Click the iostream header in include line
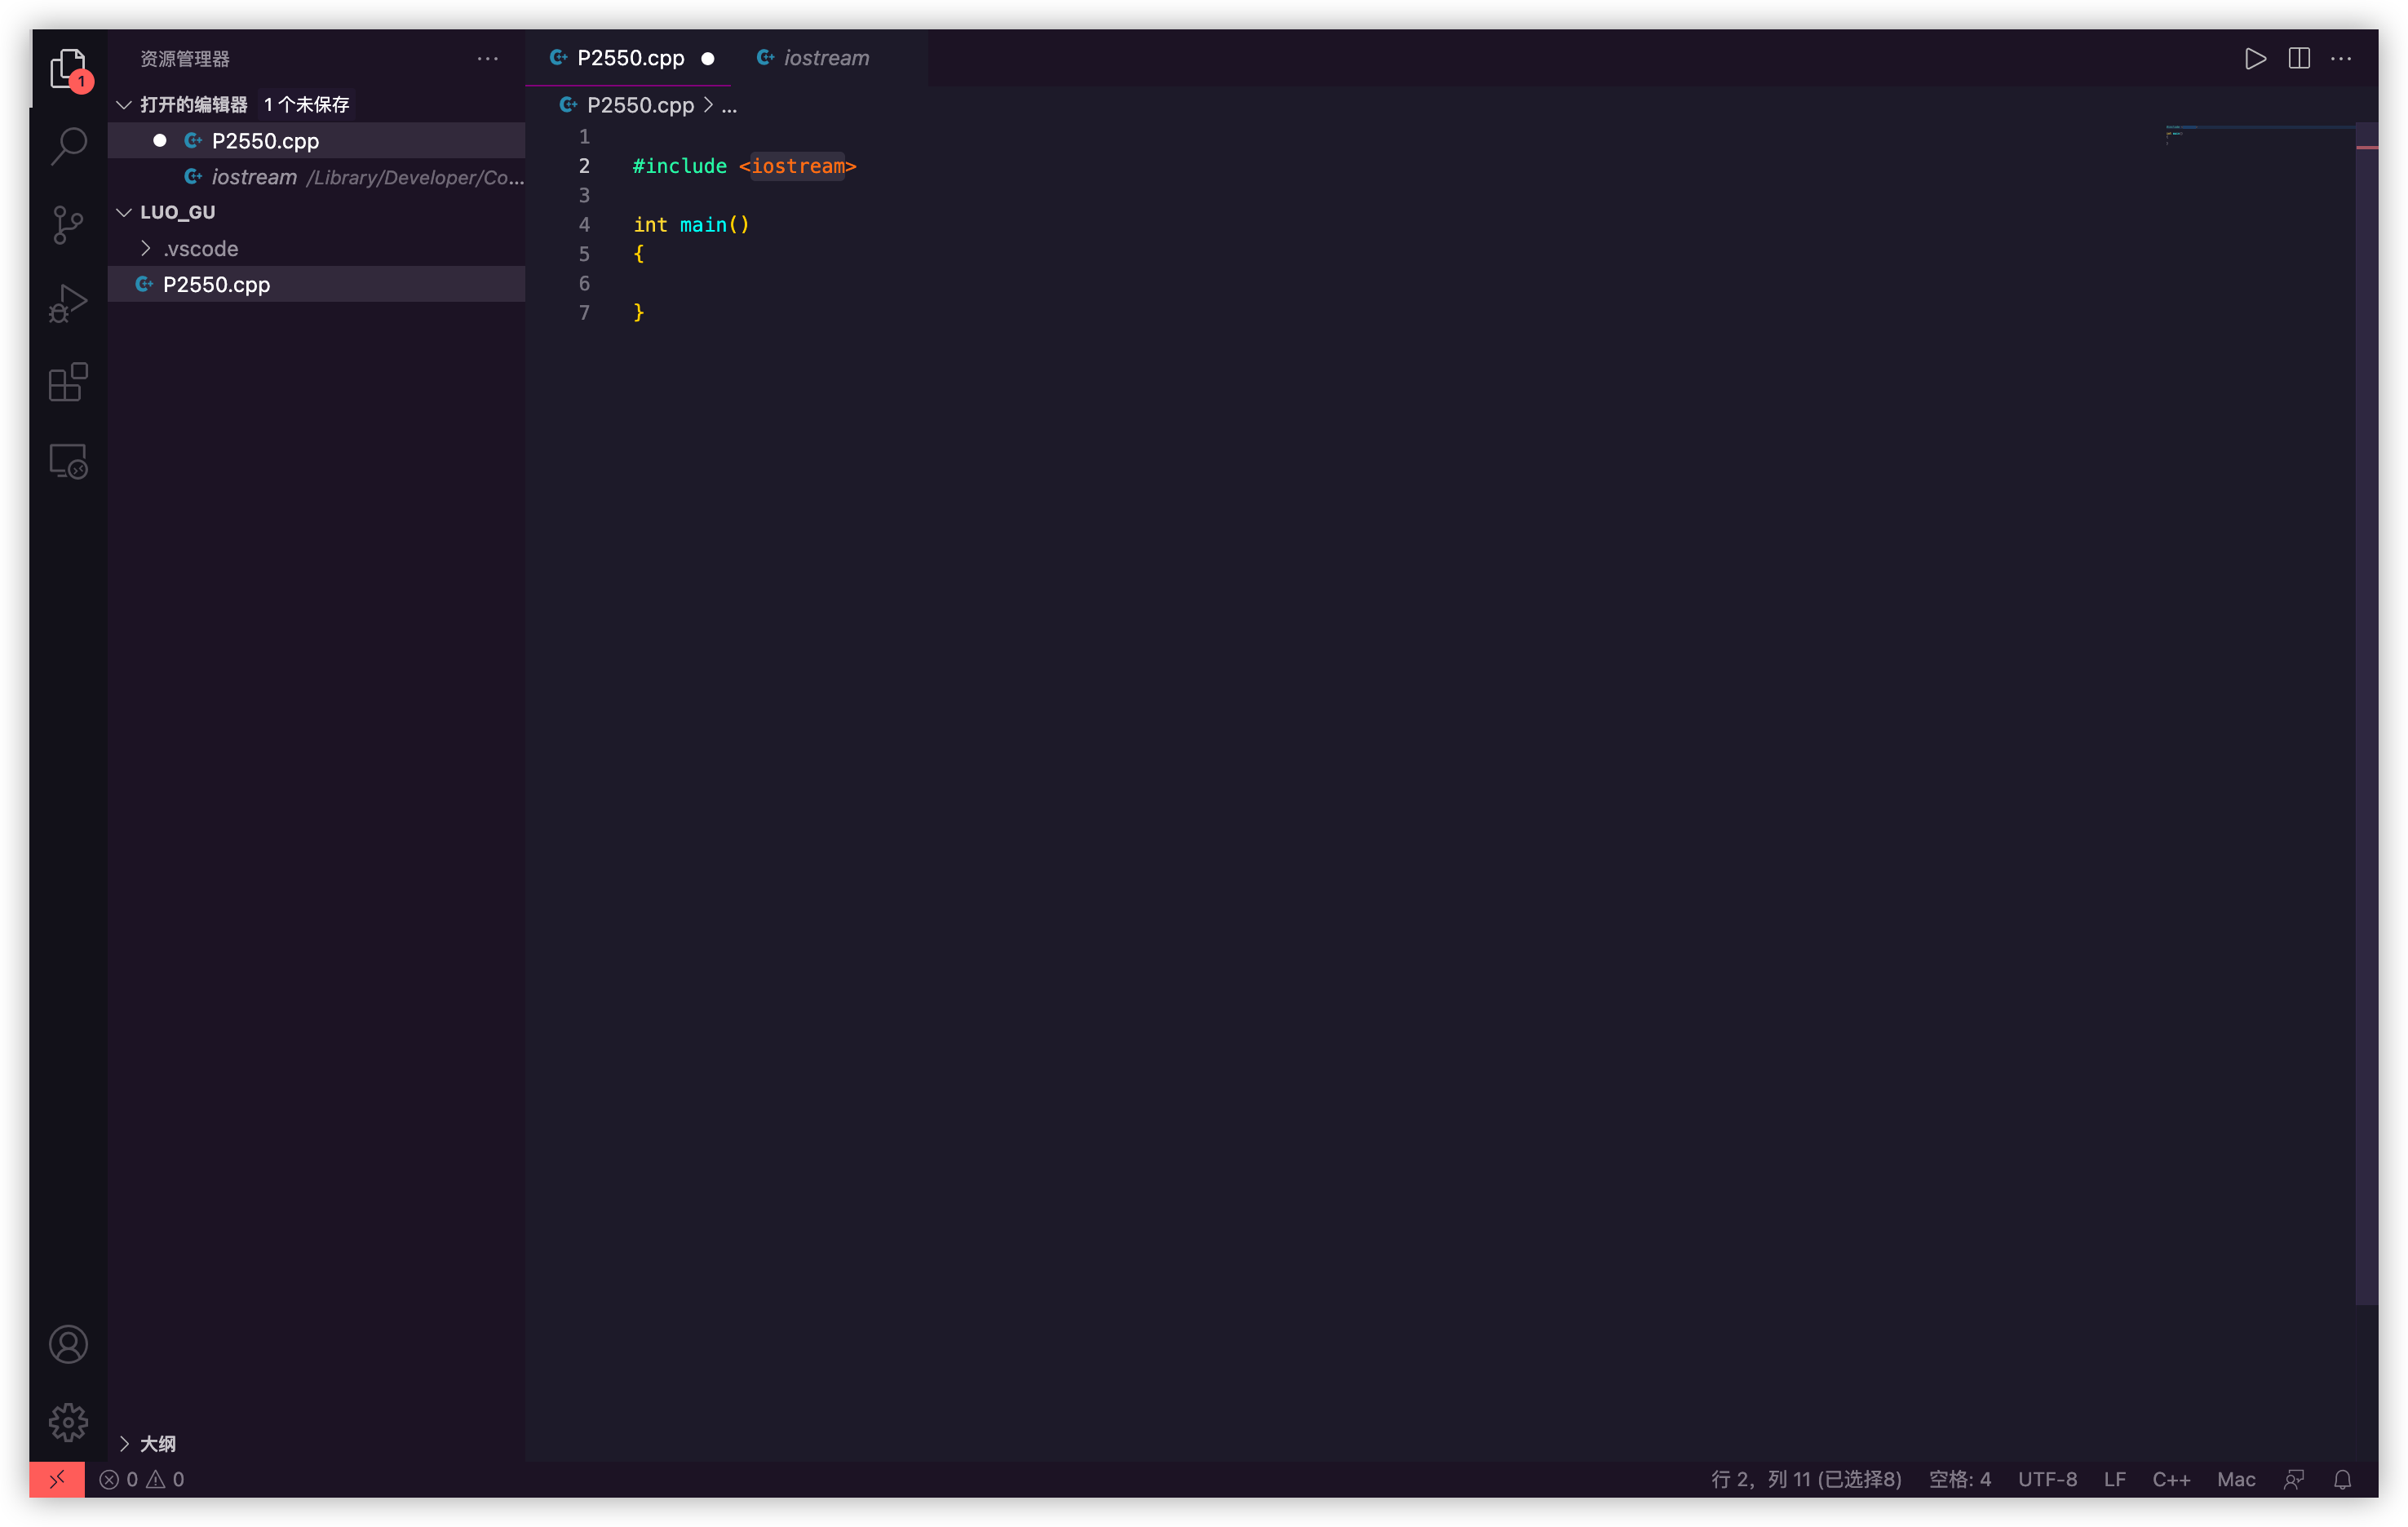 (797, 166)
